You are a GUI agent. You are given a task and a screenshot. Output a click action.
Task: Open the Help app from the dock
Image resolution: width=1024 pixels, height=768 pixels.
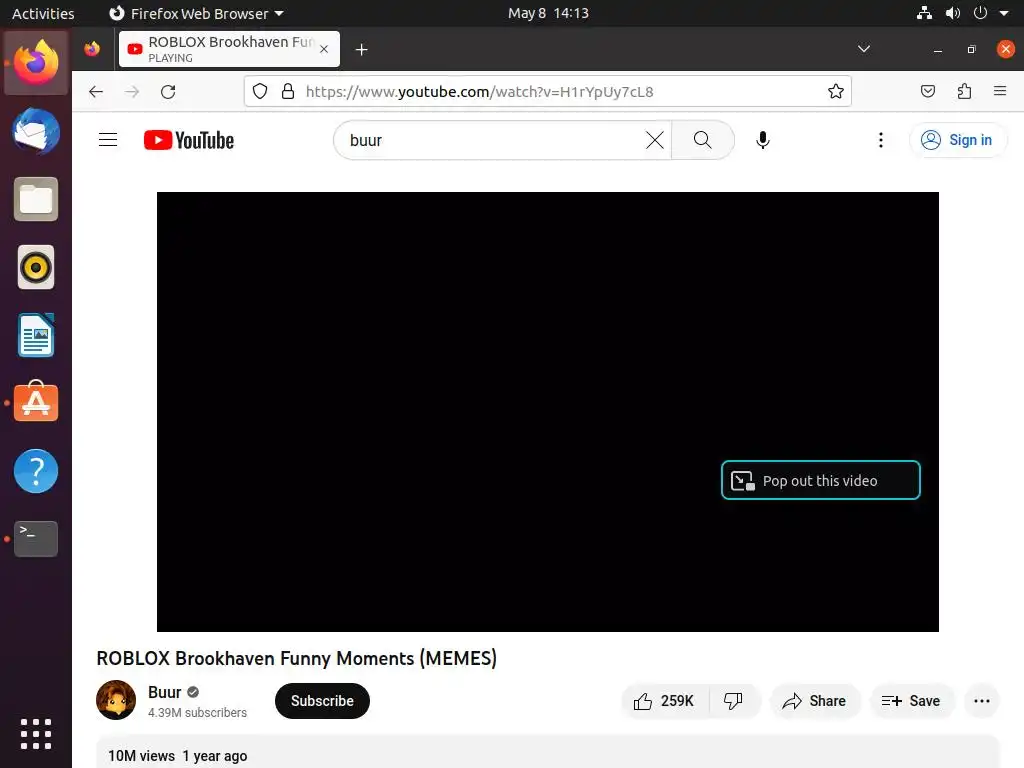pos(36,471)
